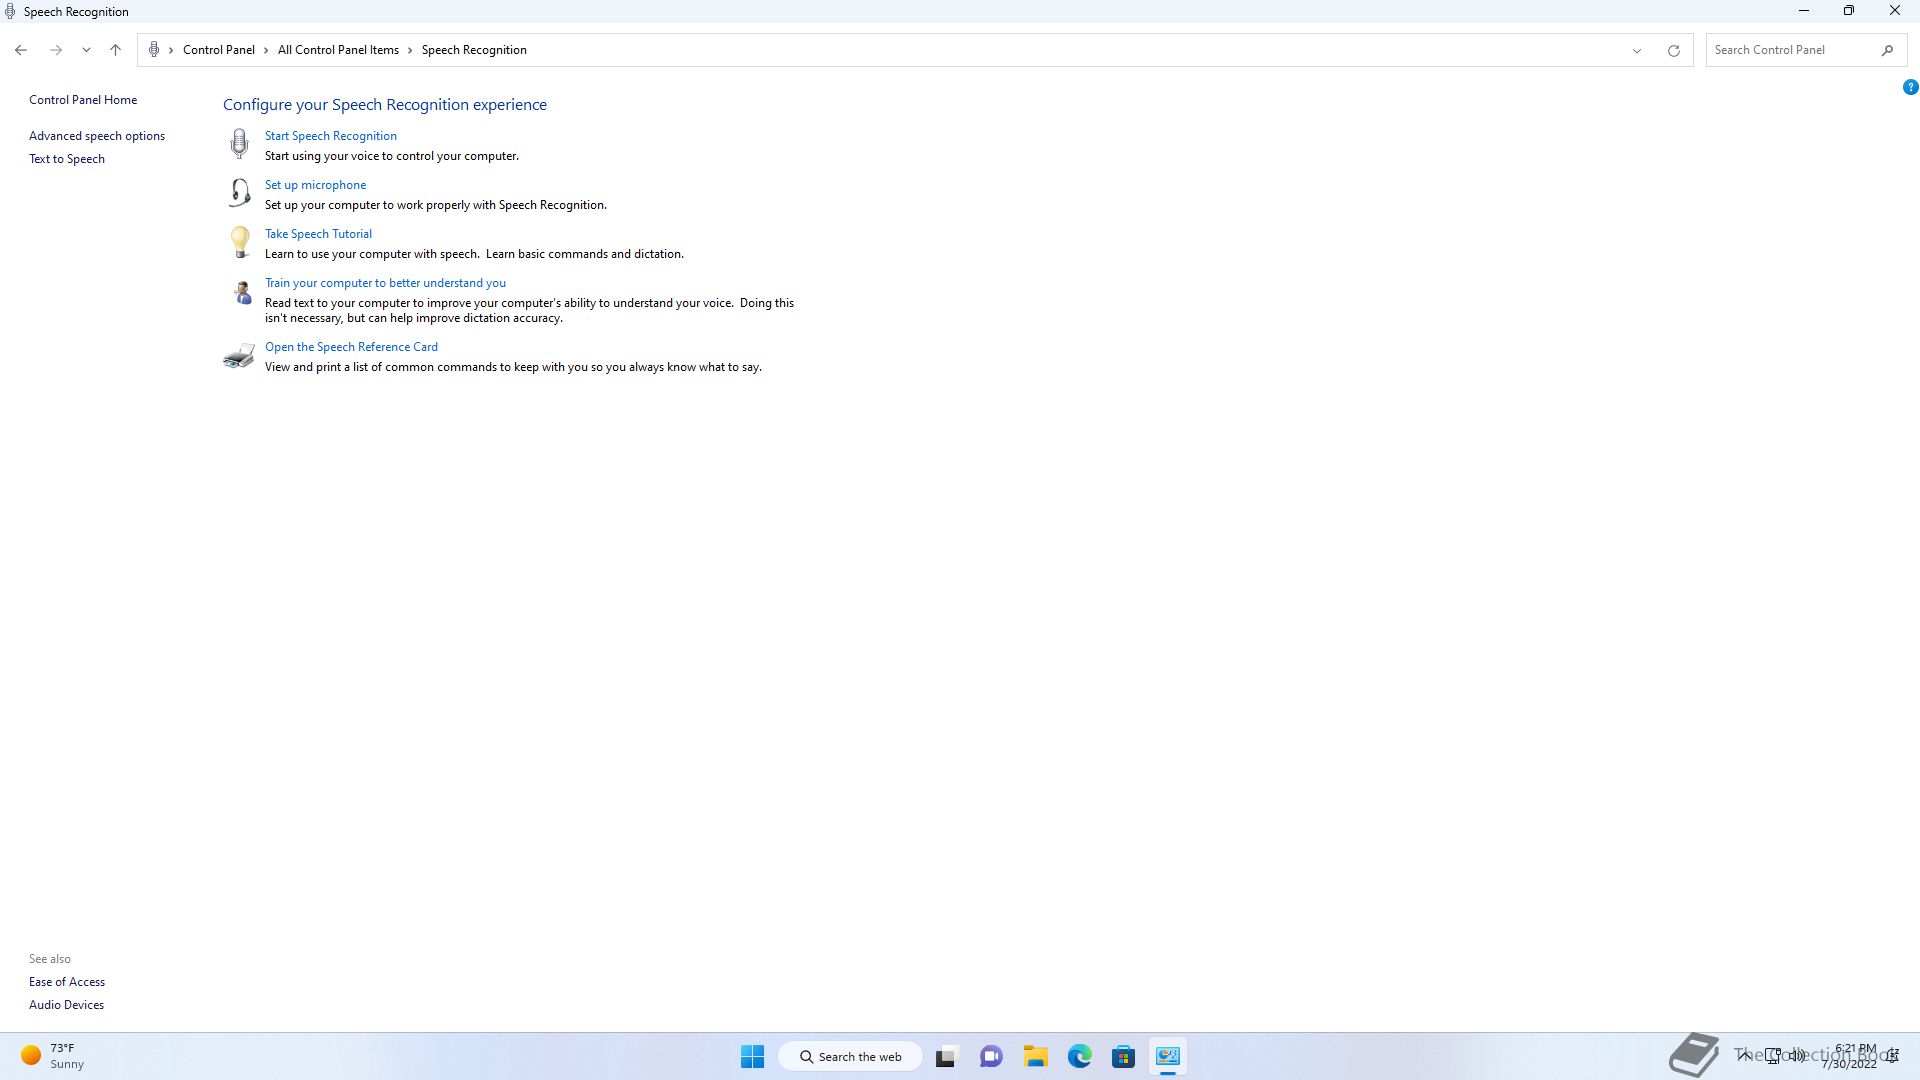Open File Explorer from the taskbar
This screenshot has height=1080, width=1920.
1035,1056
